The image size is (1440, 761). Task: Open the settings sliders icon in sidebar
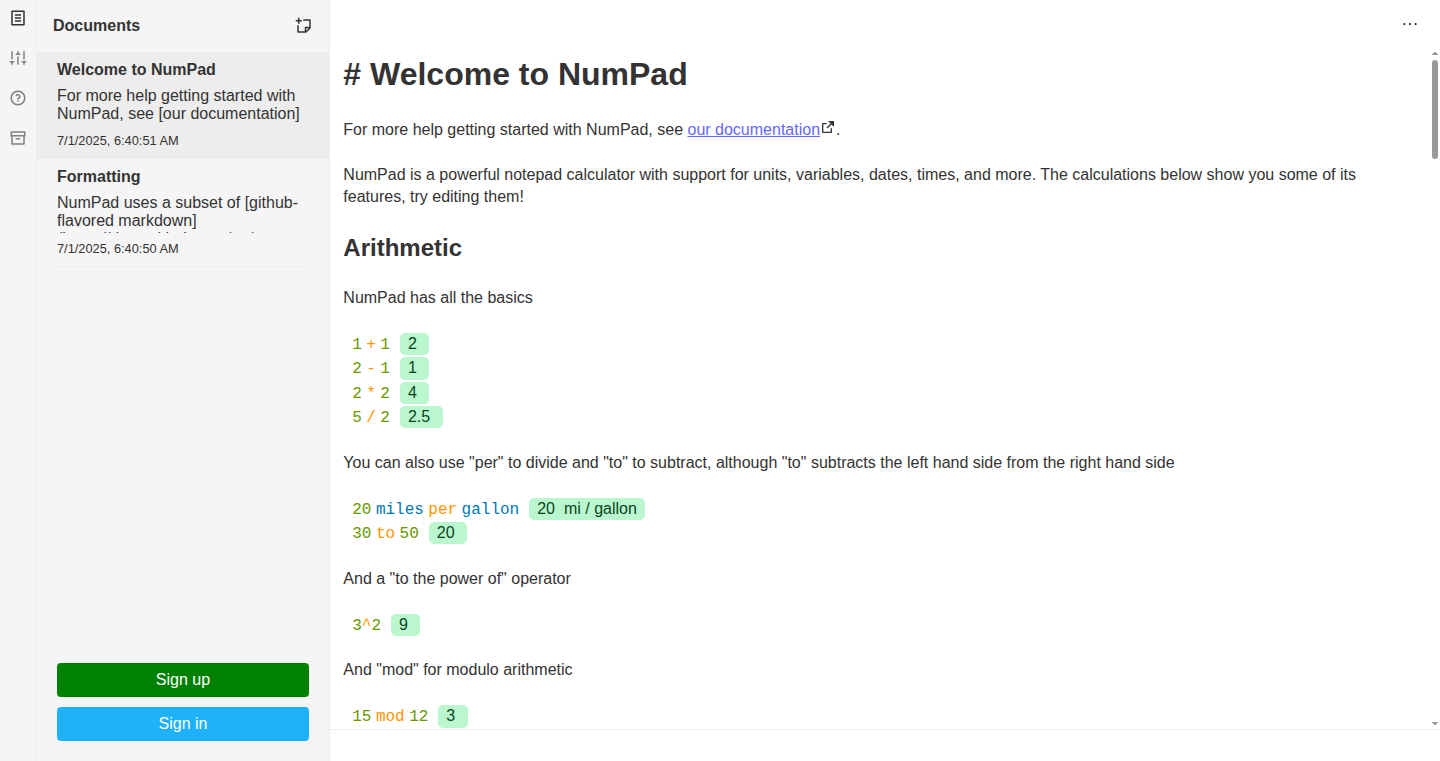[x=18, y=58]
